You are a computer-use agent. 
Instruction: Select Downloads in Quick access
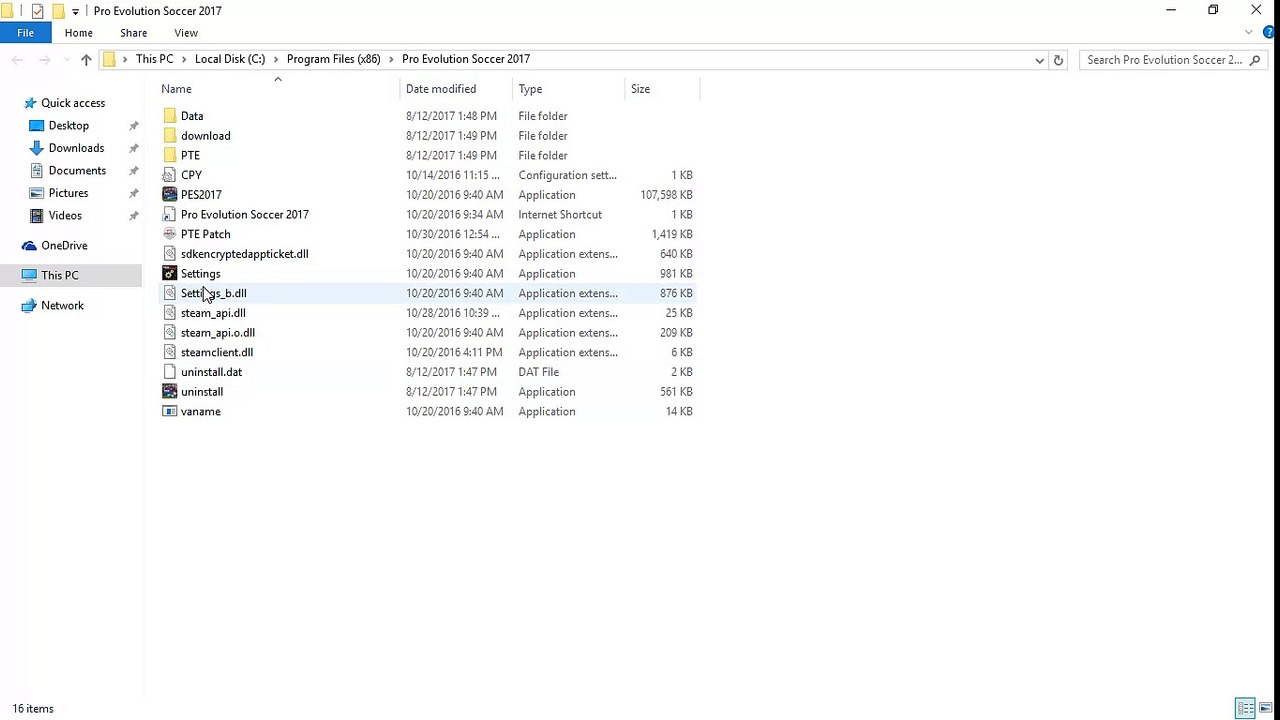pyautogui.click(x=76, y=148)
